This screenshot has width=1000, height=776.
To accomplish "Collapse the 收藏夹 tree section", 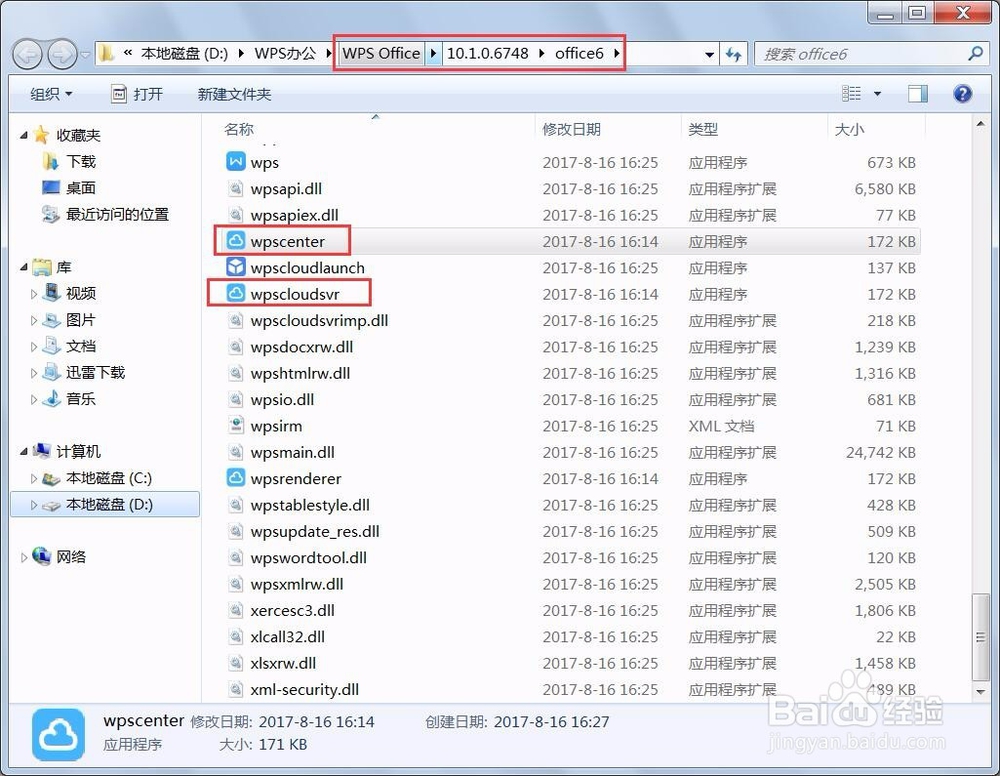I will (24, 135).
